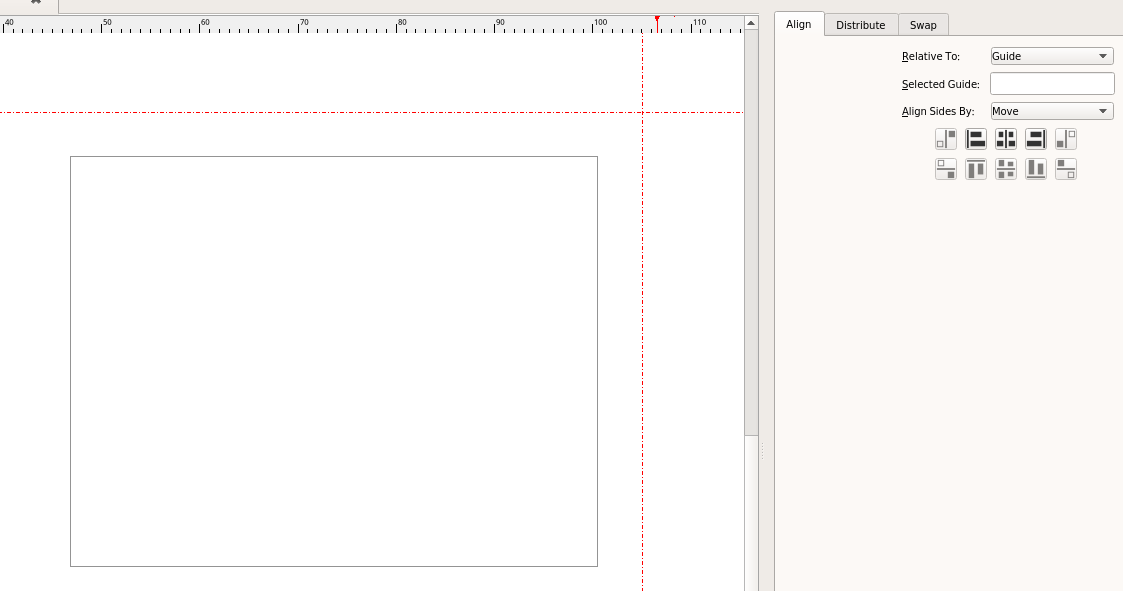Open the Relative To dropdown

pos(1051,56)
